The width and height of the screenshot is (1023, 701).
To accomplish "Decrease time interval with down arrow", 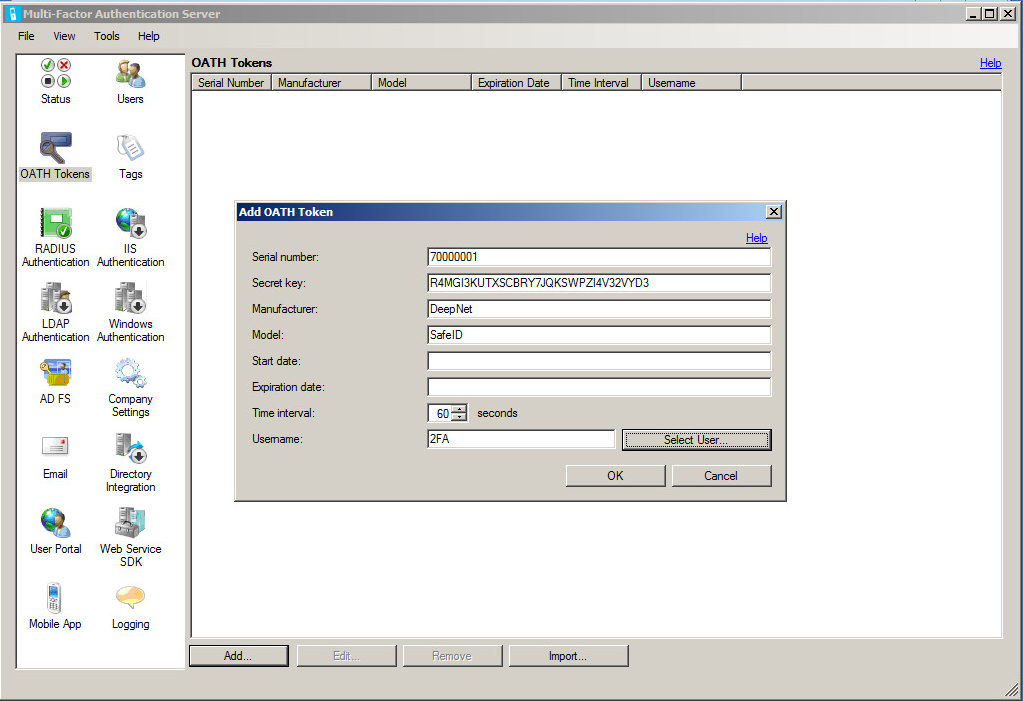I will pyautogui.click(x=459, y=417).
